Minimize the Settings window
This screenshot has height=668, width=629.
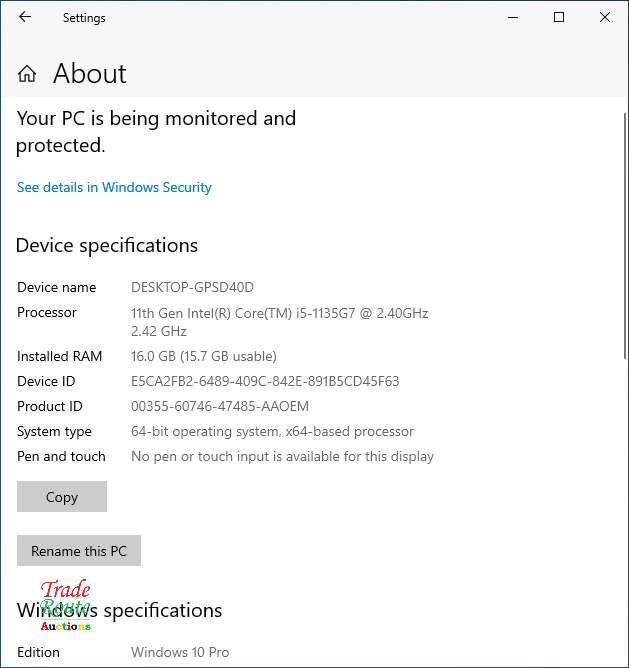pyautogui.click(x=513, y=17)
